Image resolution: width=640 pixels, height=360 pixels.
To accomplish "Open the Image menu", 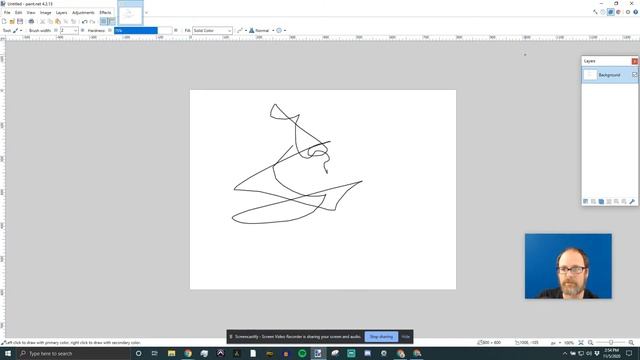I will [x=45, y=13].
